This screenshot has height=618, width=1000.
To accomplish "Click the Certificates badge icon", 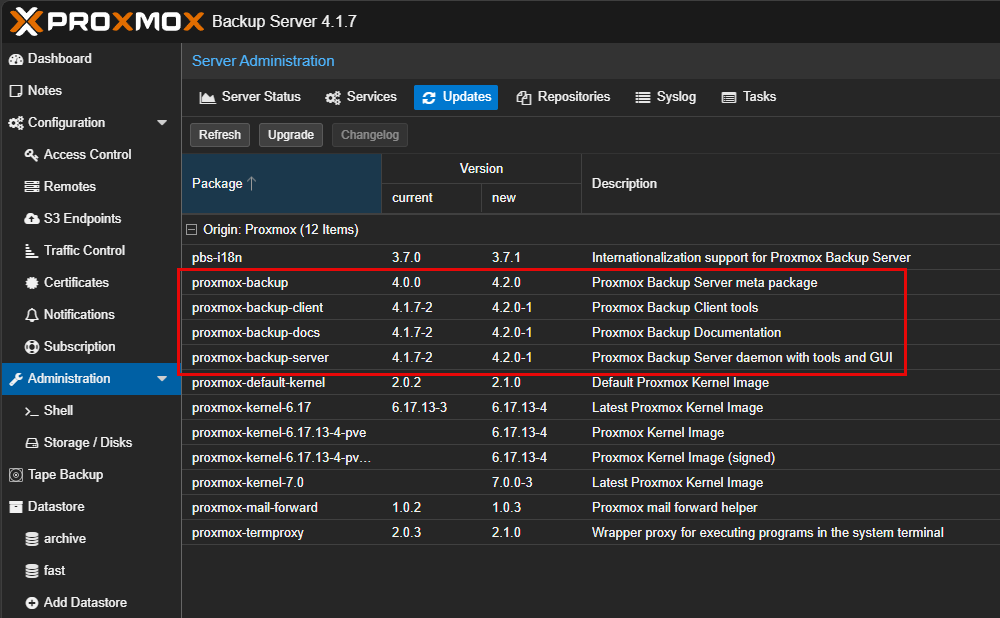I will pos(32,283).
